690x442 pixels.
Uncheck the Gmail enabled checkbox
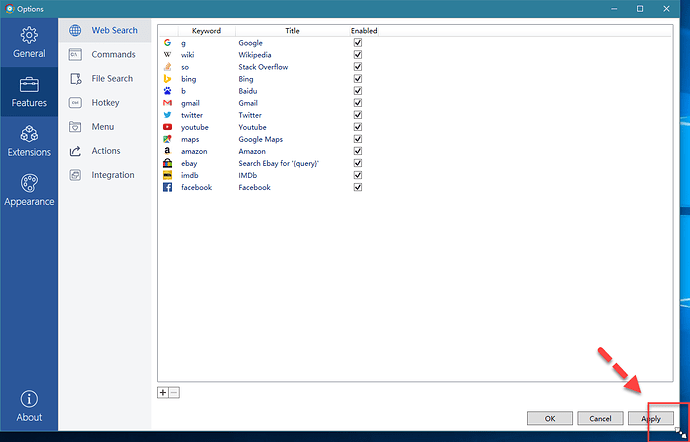coord(358,103)
